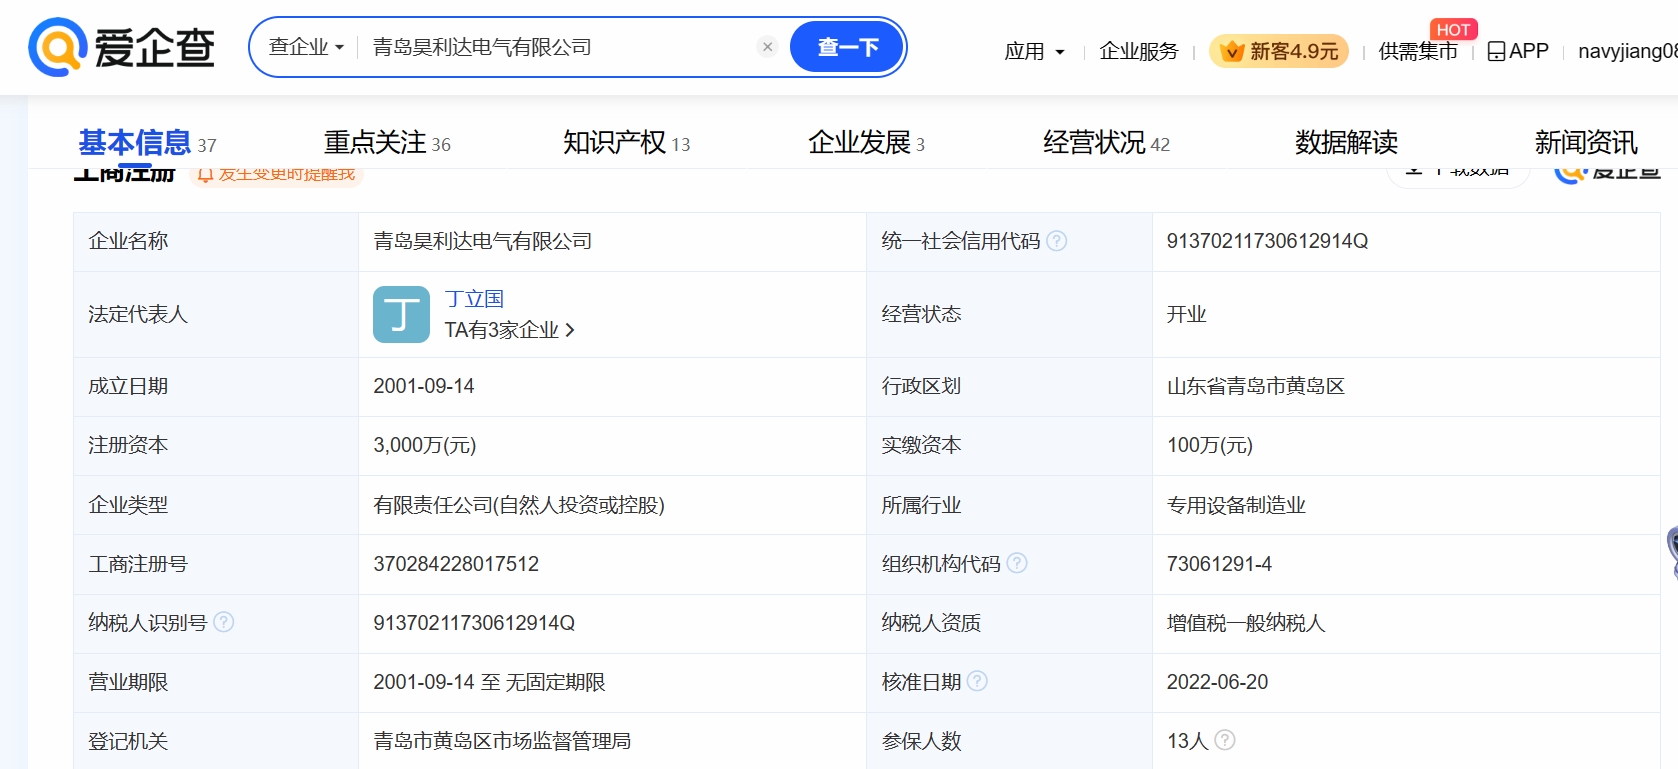The width and height of the screenshot is (1678, 769).
Task: Click 增值税一般纳税人 value
Action: coord(1246,623)
